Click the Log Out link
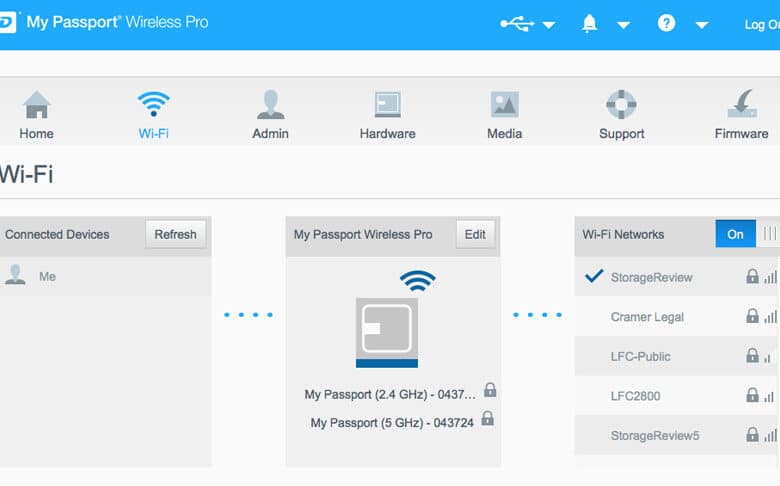Screen dimensions: 780x486 762,24
